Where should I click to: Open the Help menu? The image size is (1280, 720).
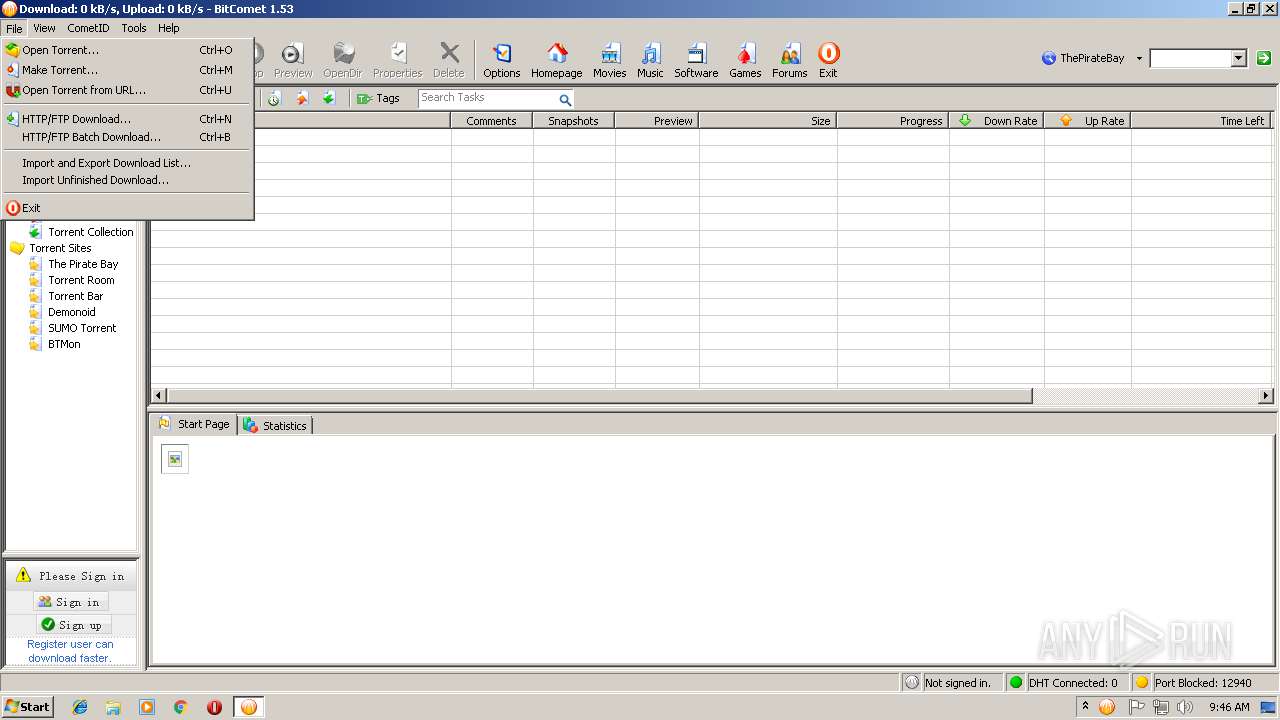[169, 28]
